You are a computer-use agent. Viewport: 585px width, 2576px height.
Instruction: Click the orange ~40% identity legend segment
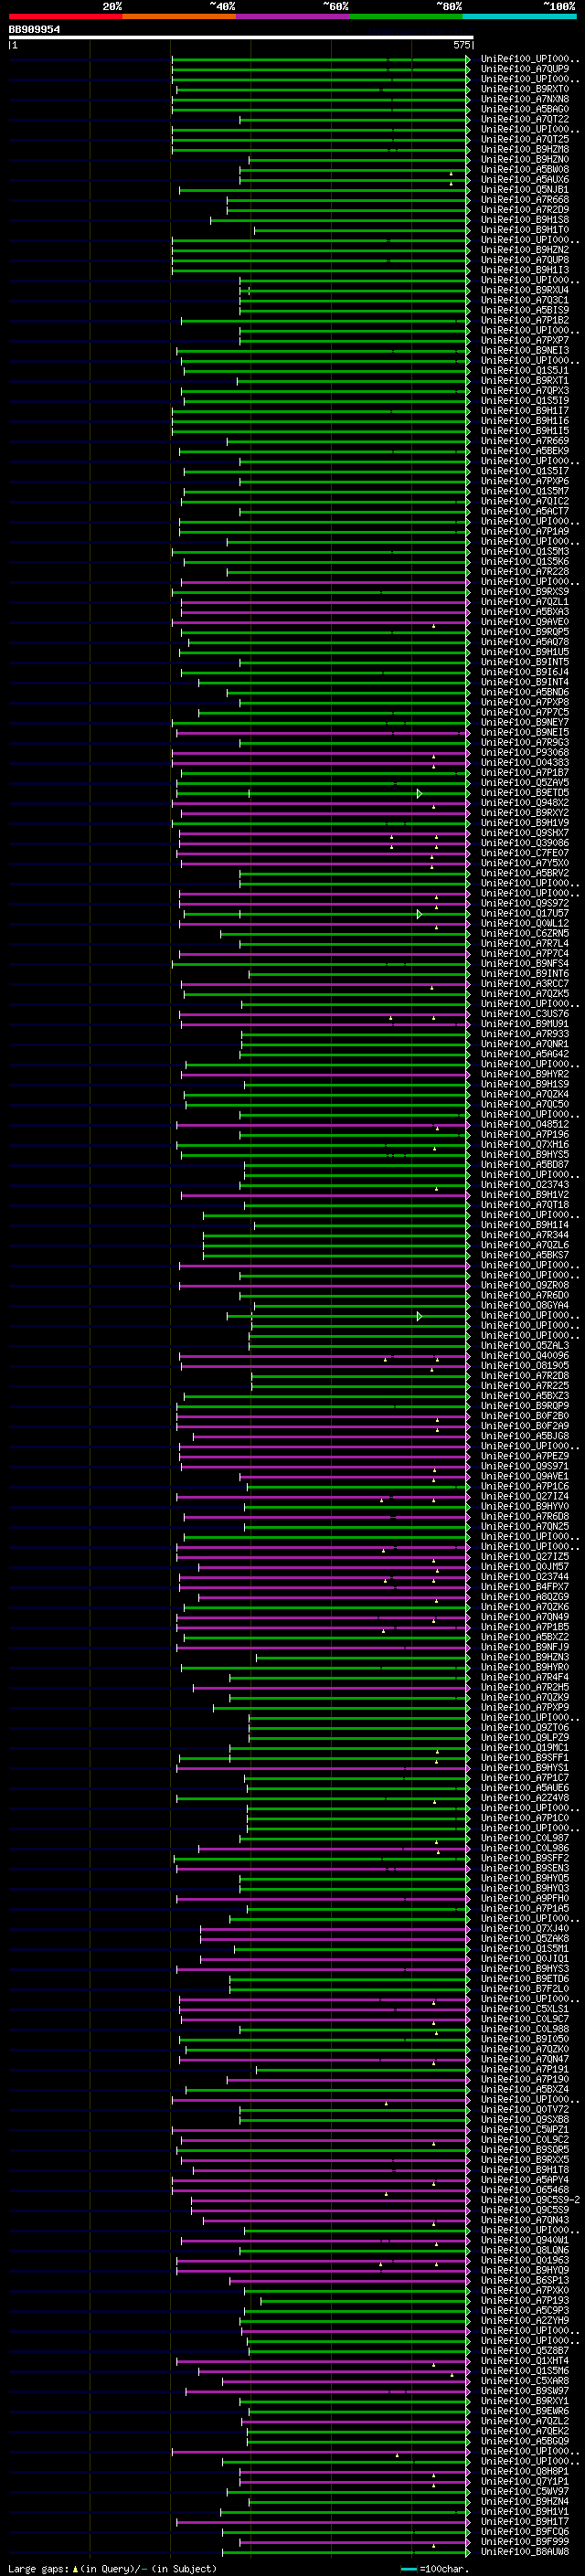point(179,16)
